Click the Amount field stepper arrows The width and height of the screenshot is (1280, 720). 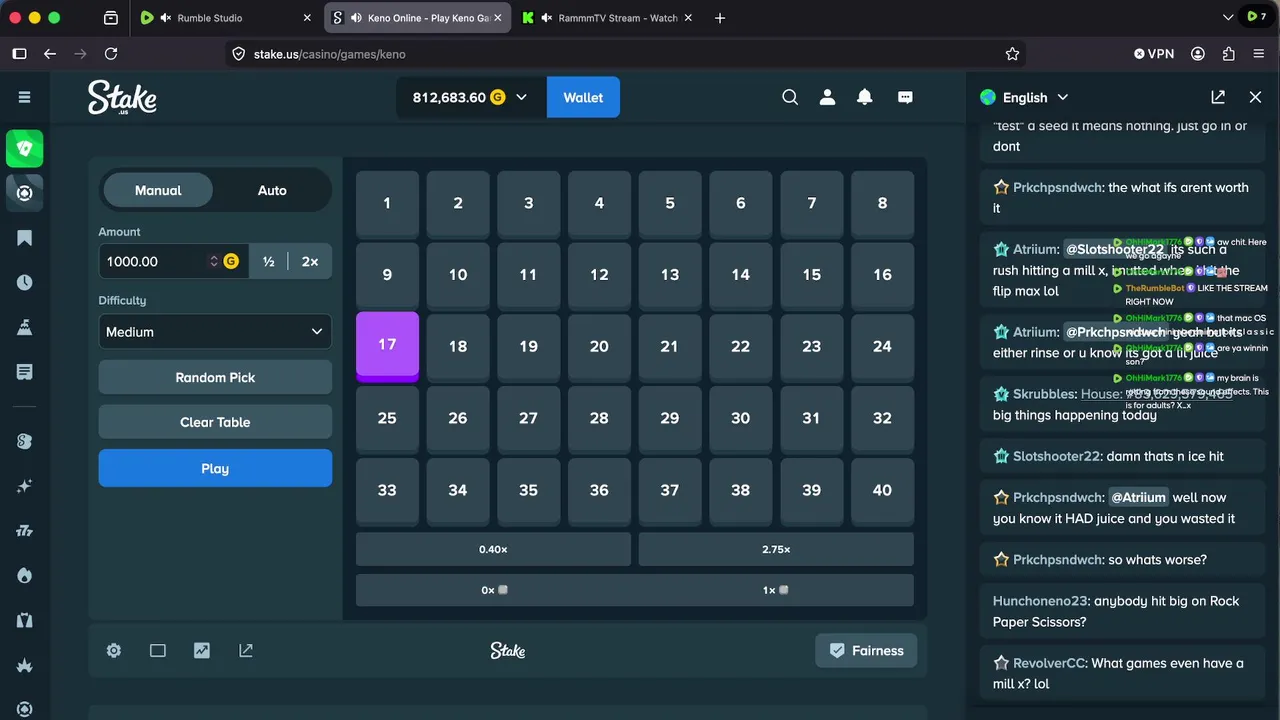[213, 261]
